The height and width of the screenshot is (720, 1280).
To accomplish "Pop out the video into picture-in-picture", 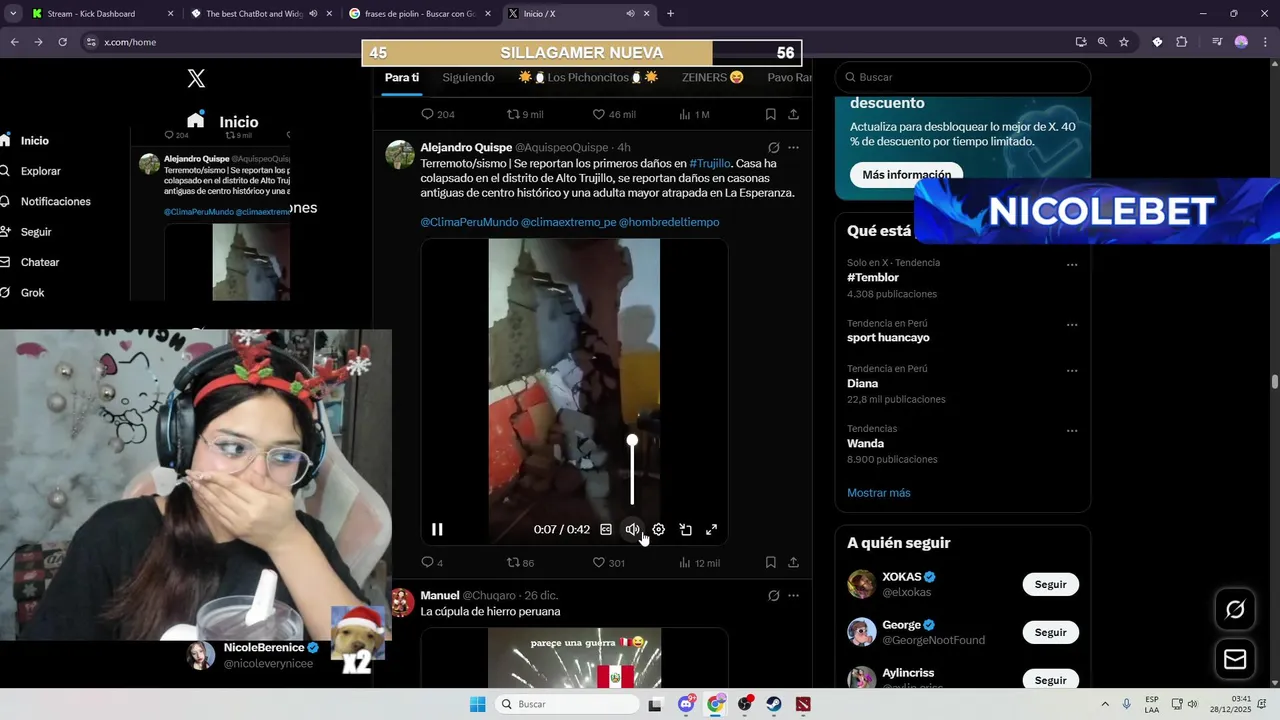I will [686, 529].
